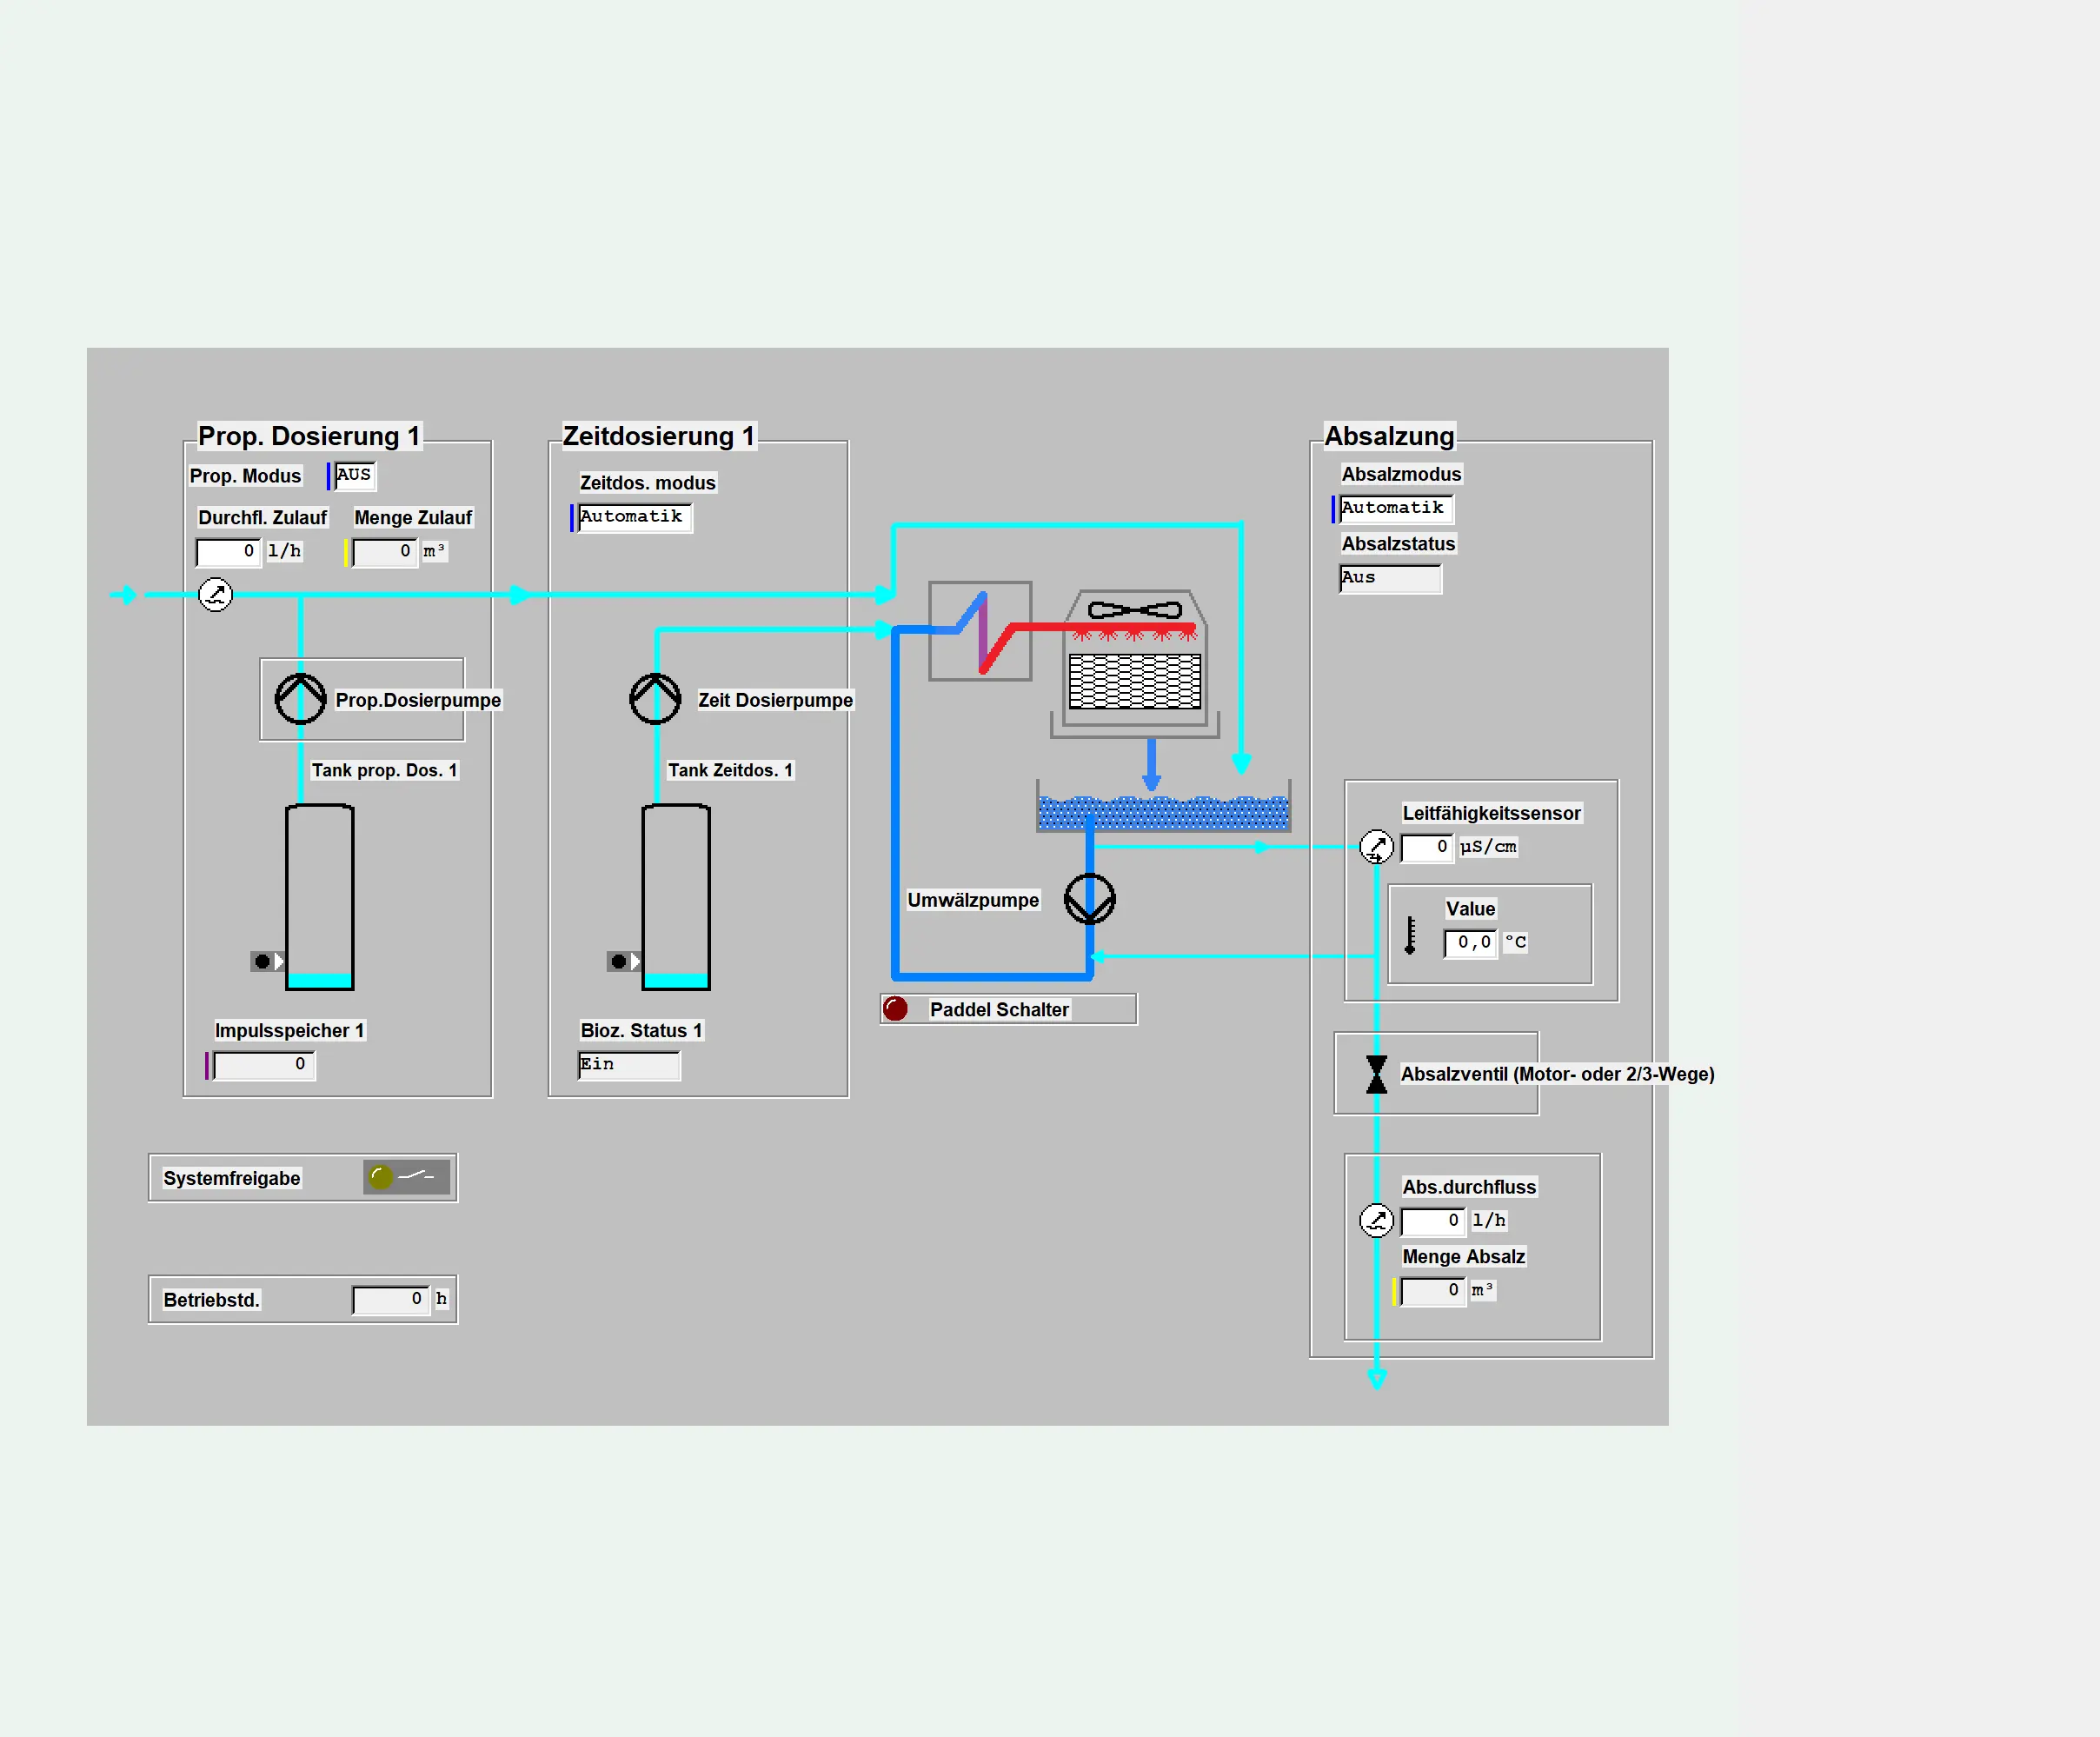The width and height of the screenshot is (2100, 1737).
Task: Click the Absalzventil valve symbol
Action: (1376, 1074)
